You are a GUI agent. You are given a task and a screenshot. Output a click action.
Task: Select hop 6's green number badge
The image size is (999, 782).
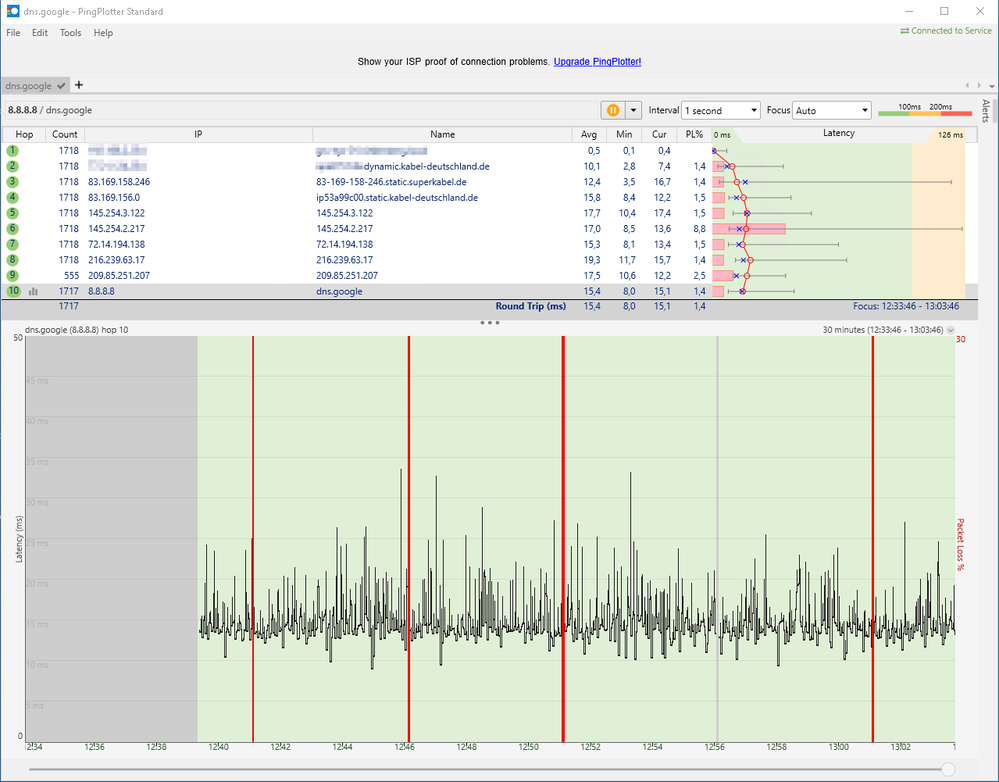click(x=11, y=228)
